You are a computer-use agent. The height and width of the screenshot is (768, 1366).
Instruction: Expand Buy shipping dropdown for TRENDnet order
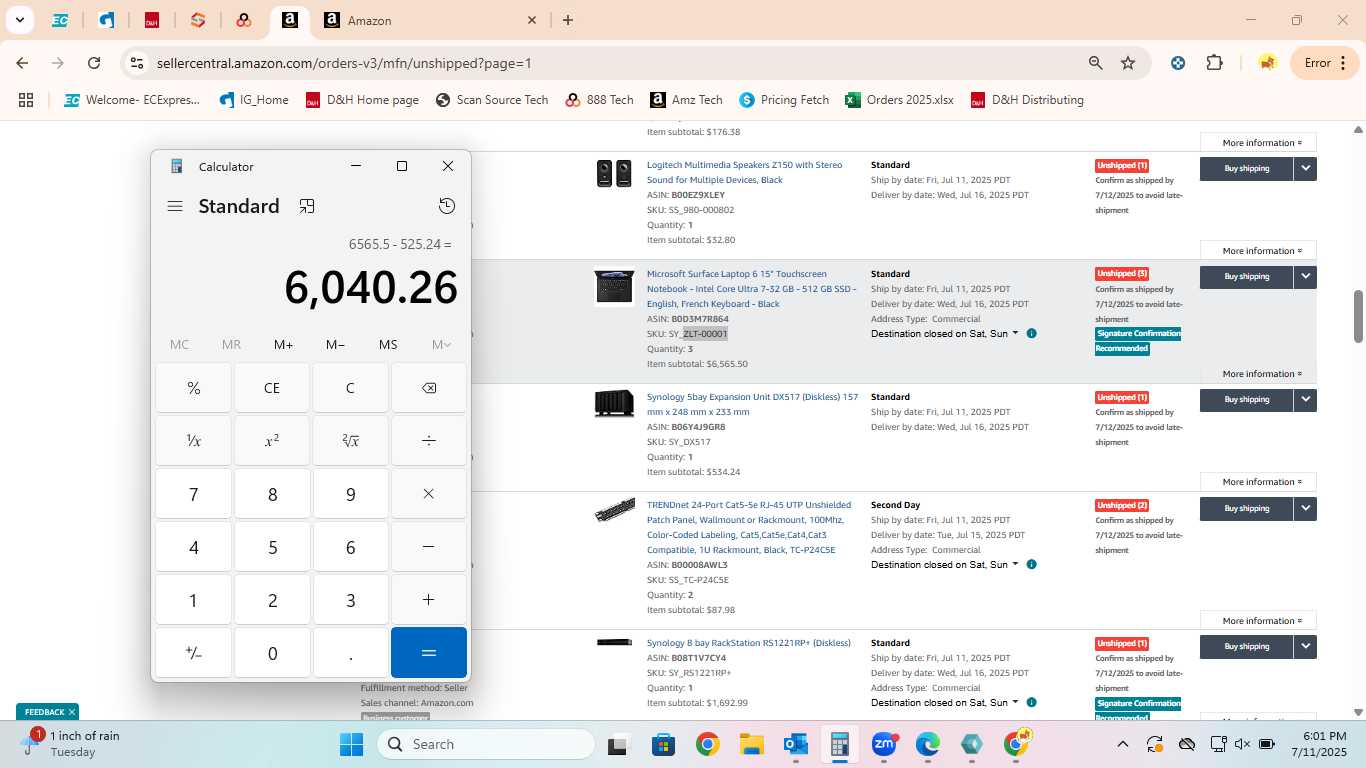pyautogui.click(x=1305, y=508)
